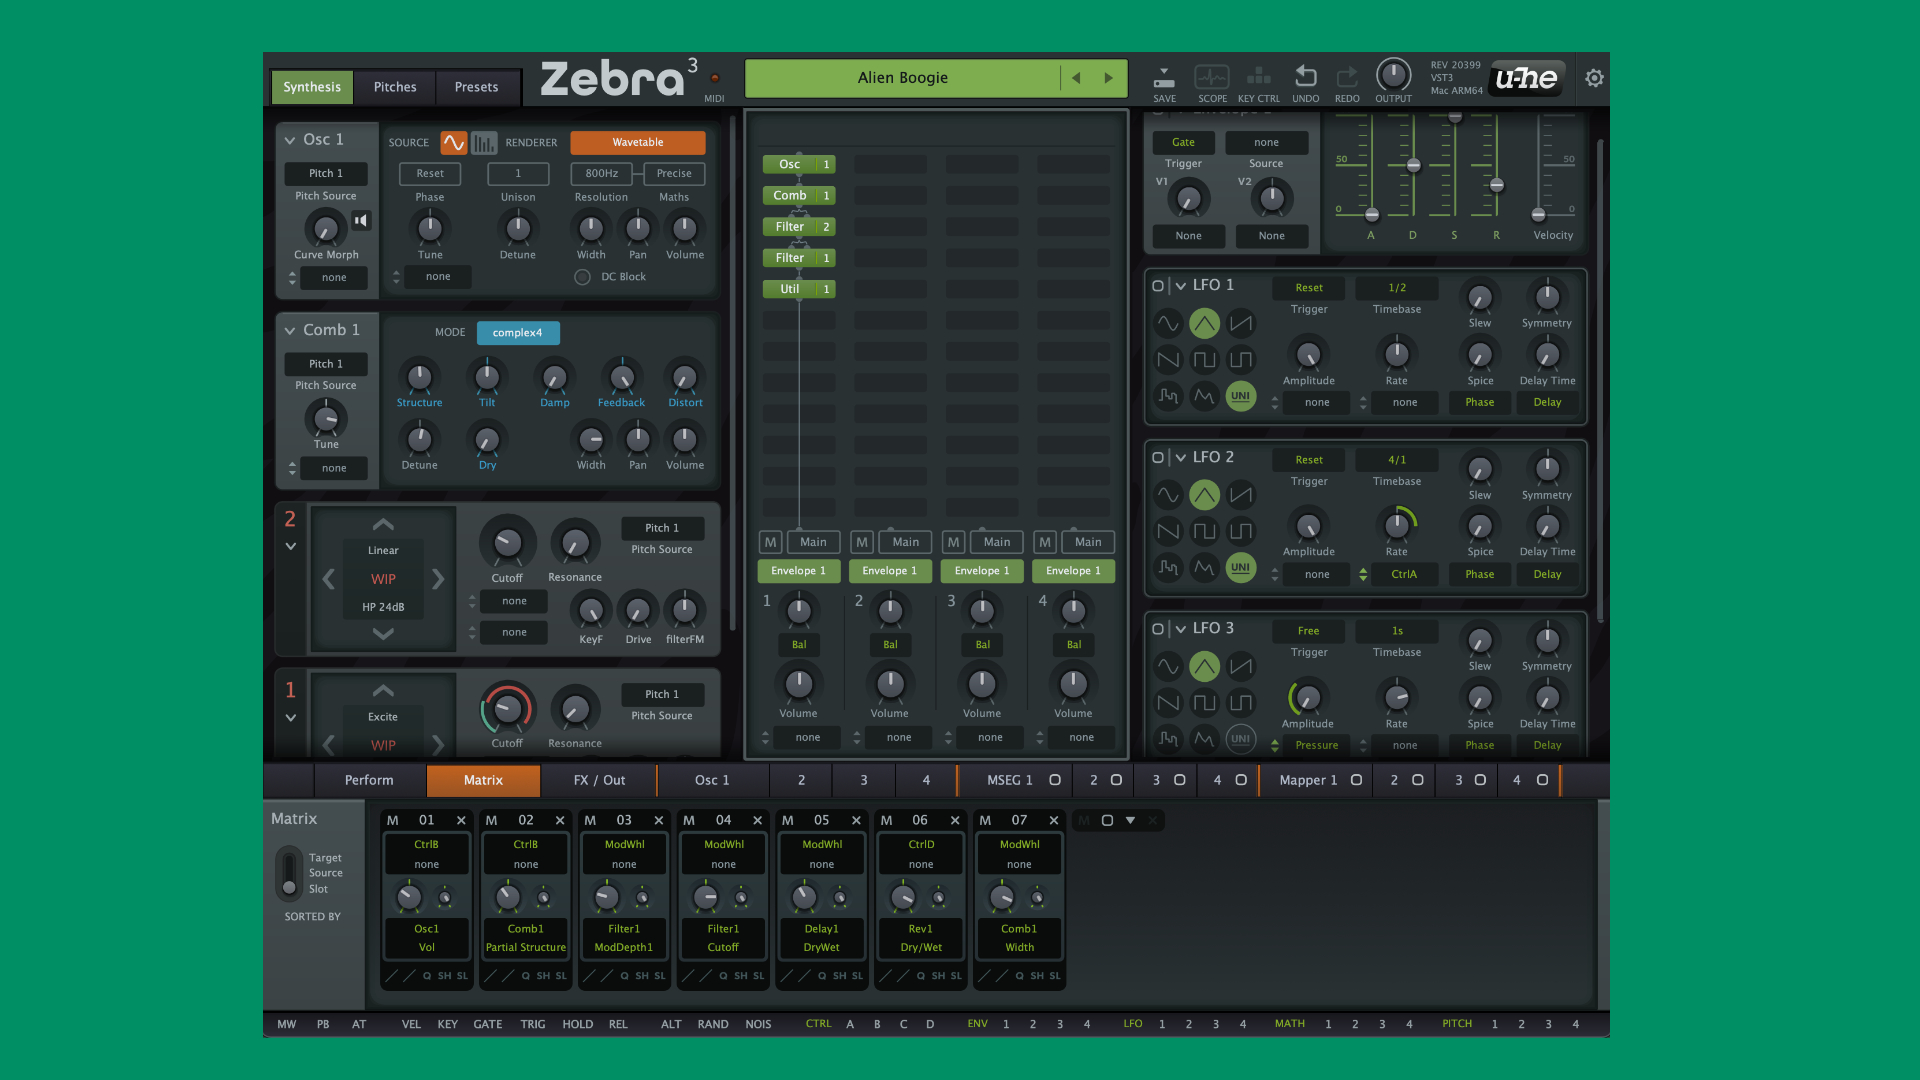Open the FX / Out tab

coord(598,780)
